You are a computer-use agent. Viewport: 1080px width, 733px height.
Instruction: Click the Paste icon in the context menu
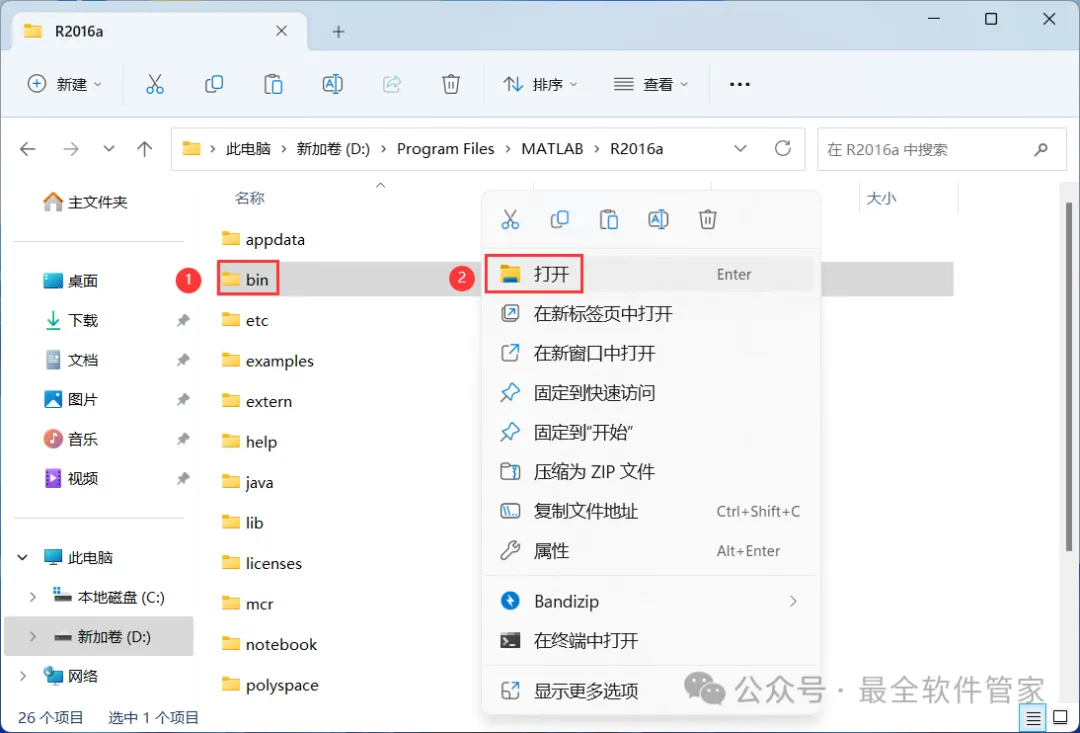(609, 220)
